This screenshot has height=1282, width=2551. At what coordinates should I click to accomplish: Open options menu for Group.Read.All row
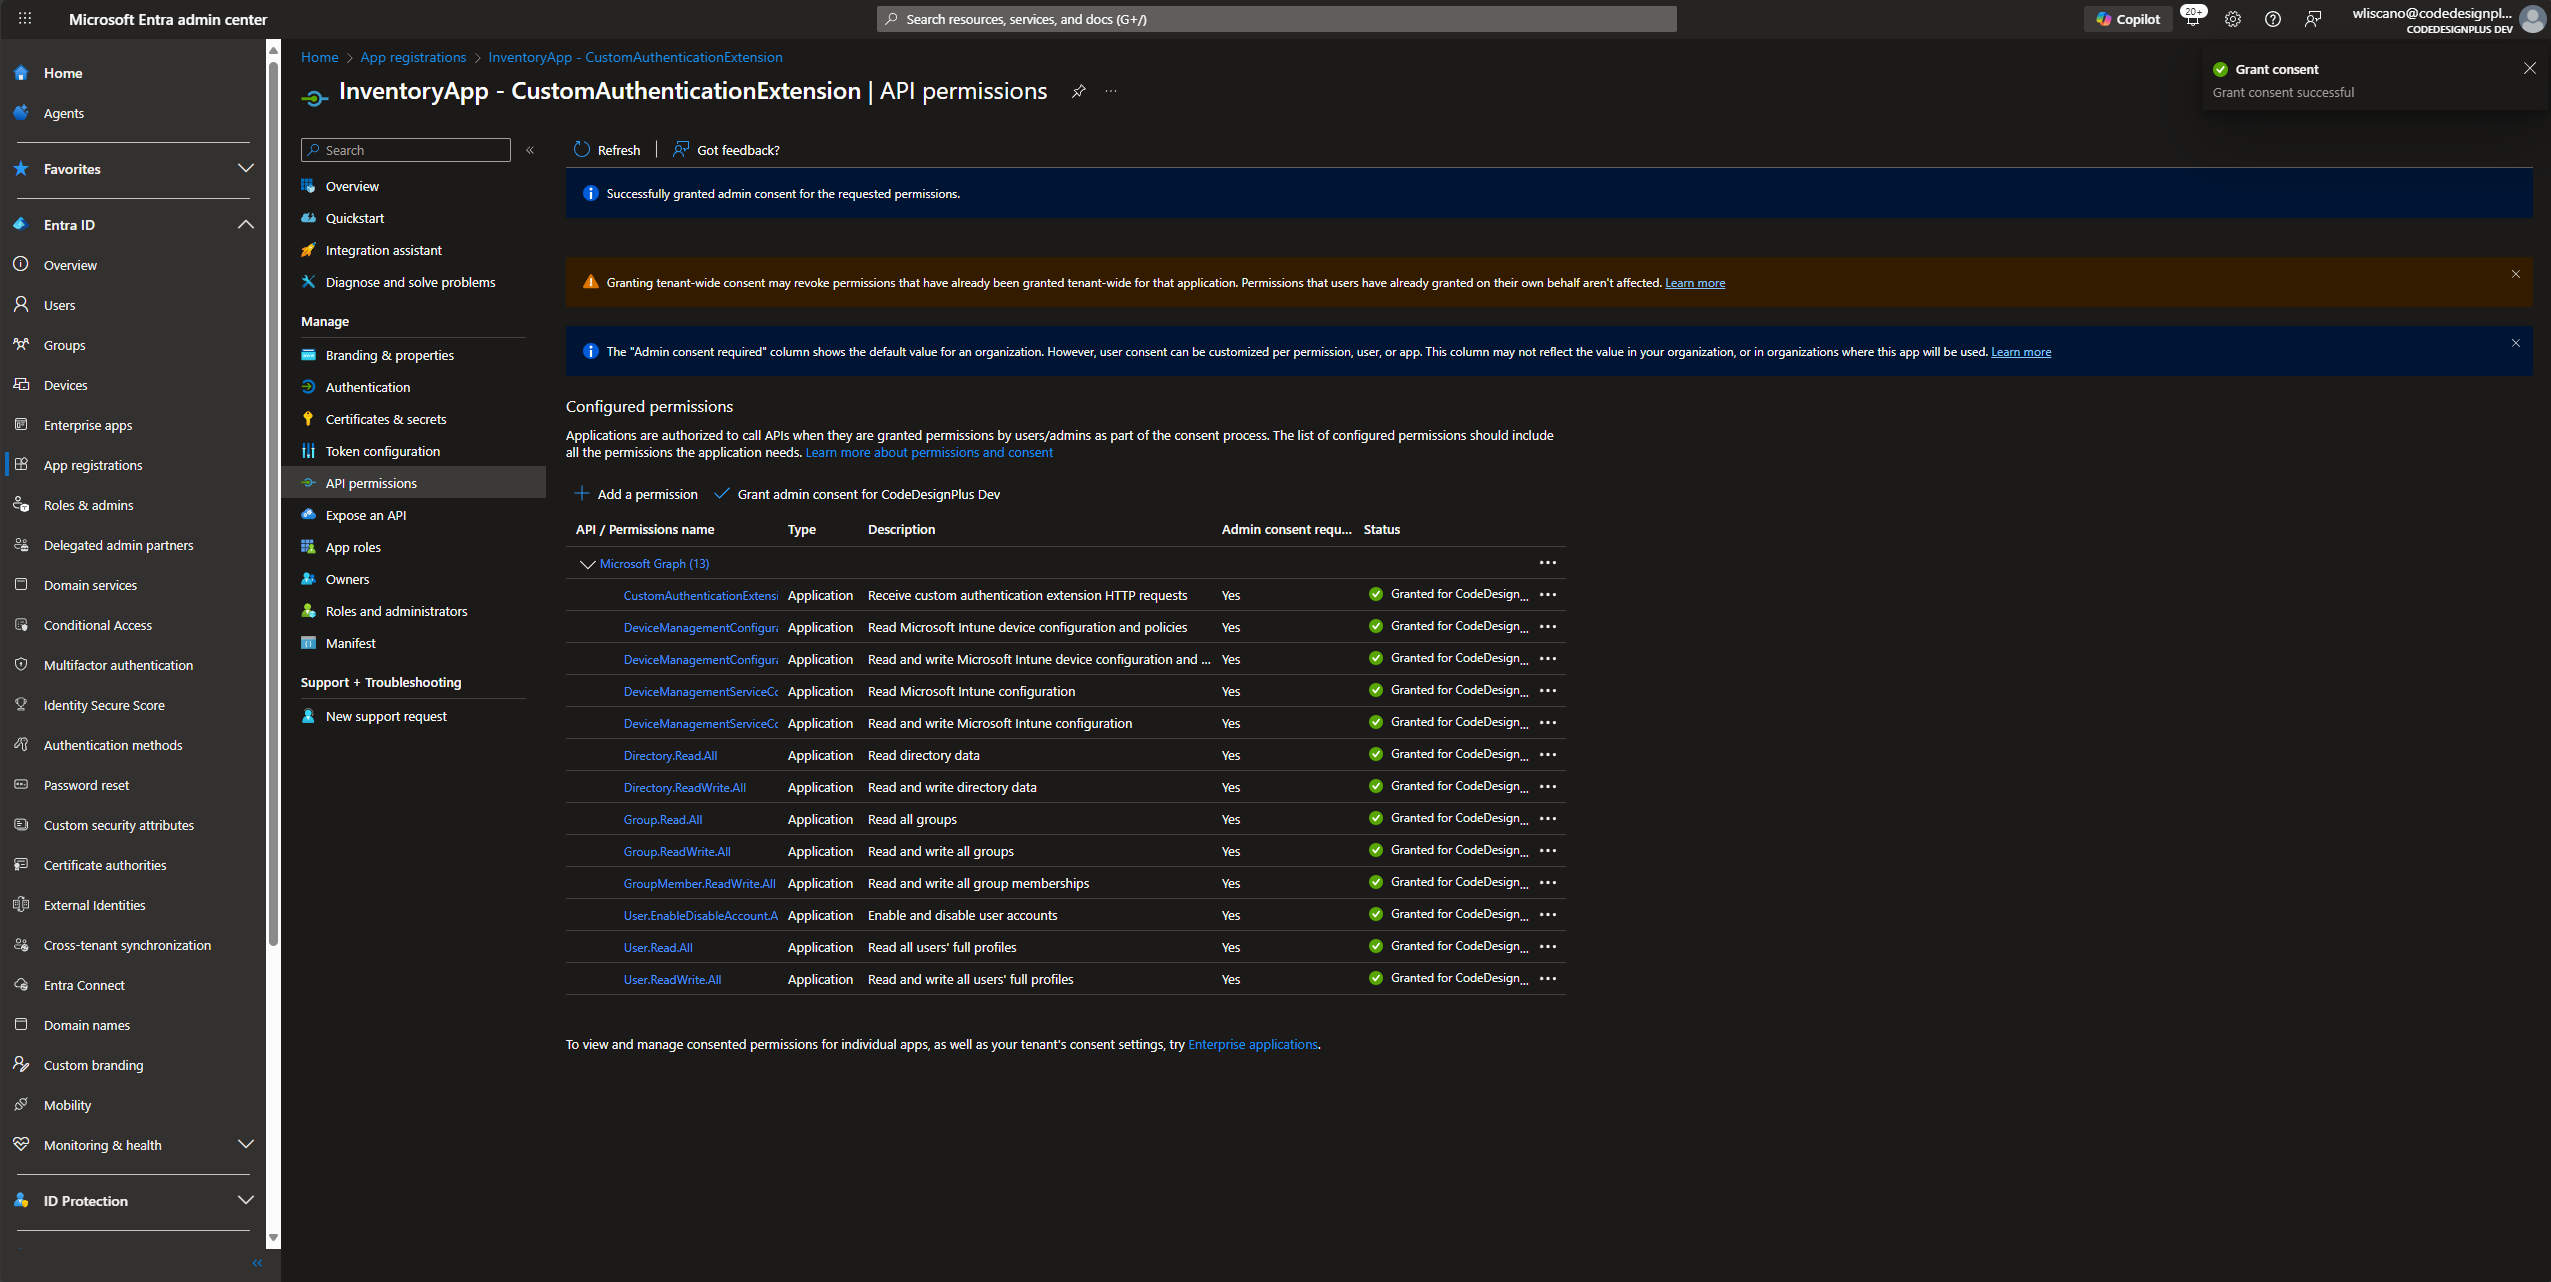coord(1548,819)
